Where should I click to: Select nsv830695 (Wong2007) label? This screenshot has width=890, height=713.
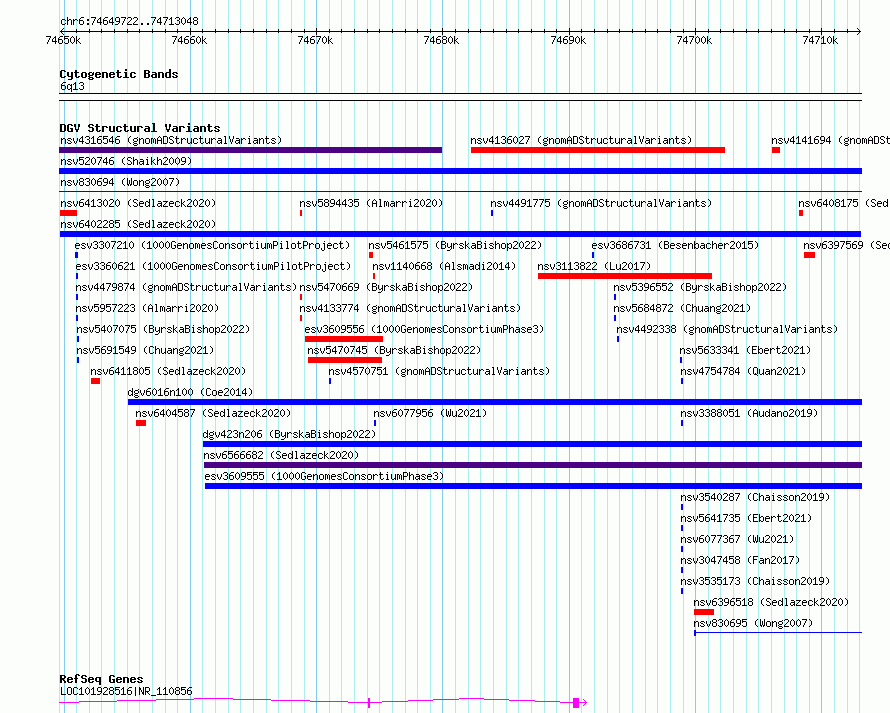coord(753,623)
